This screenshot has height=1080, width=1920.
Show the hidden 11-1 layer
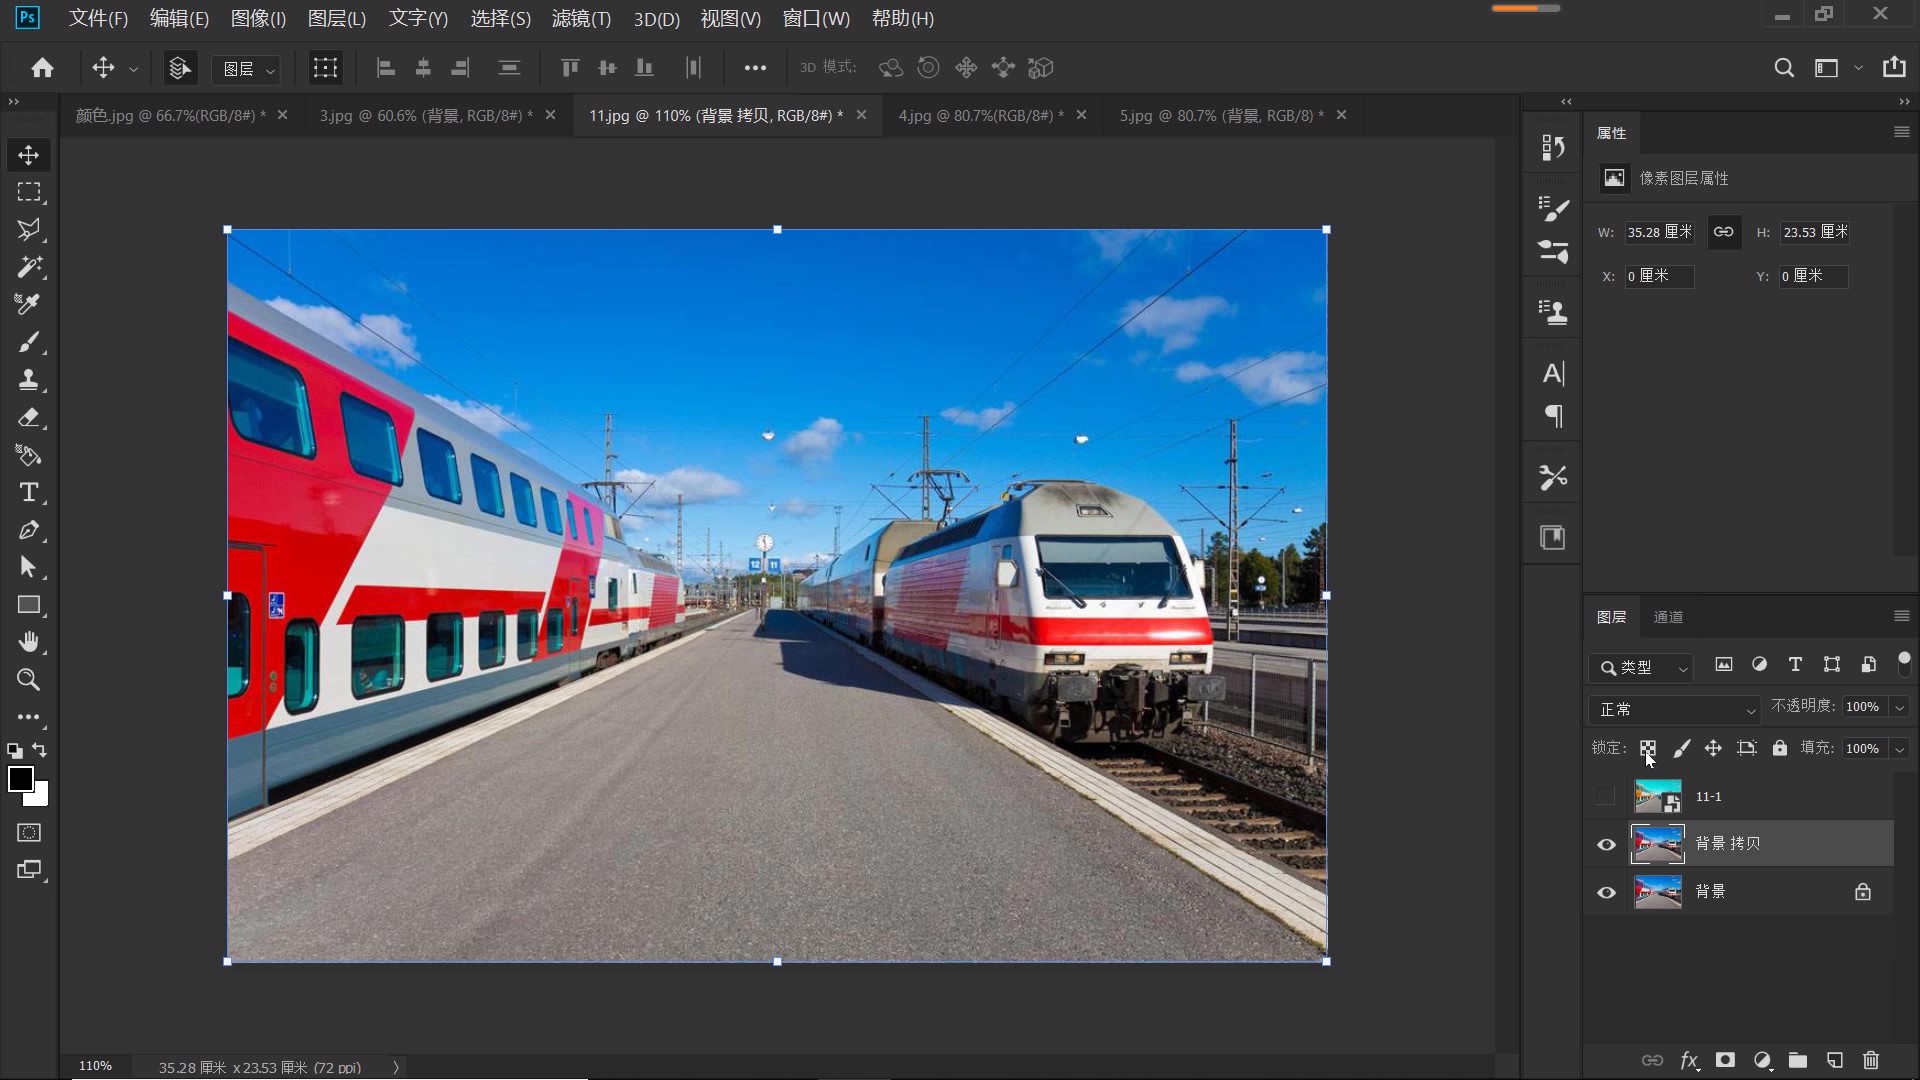pyautogui.click(x=1606, y=796)
